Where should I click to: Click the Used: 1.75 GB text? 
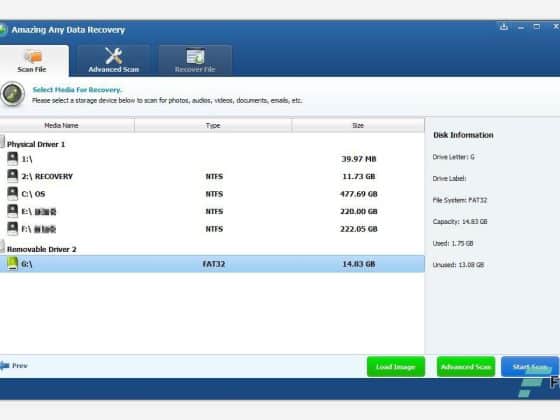[453, 243]
